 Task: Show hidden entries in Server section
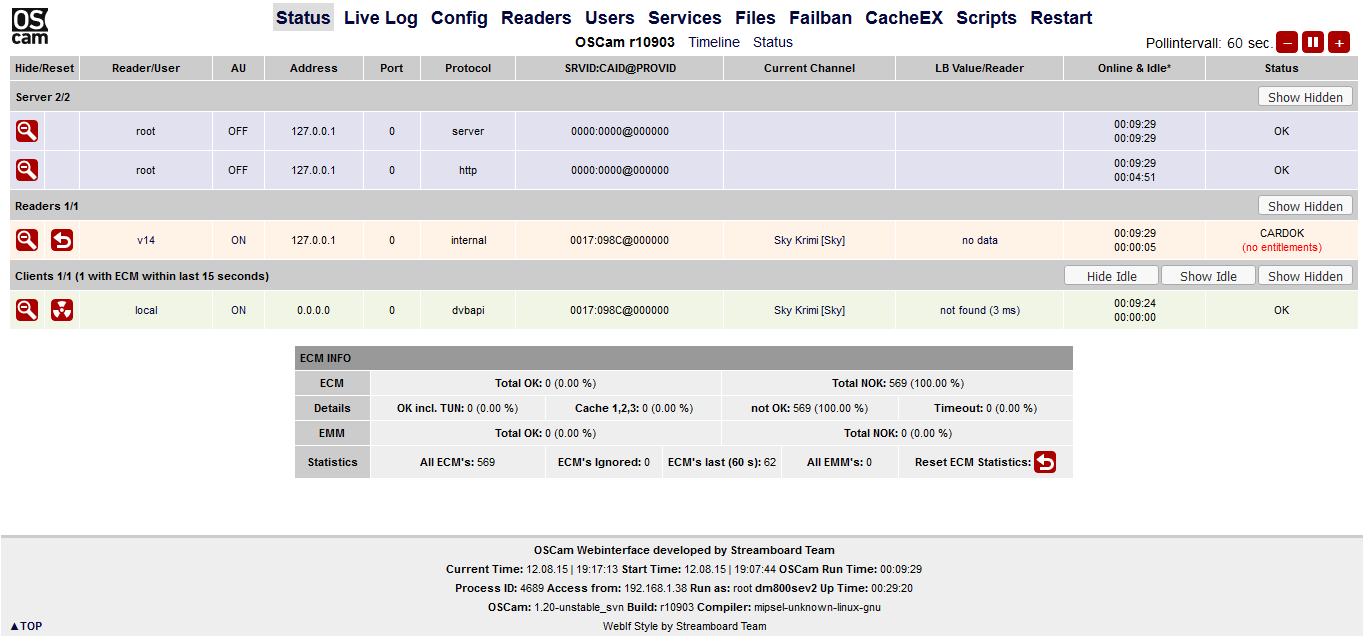tap(1305, 97)
